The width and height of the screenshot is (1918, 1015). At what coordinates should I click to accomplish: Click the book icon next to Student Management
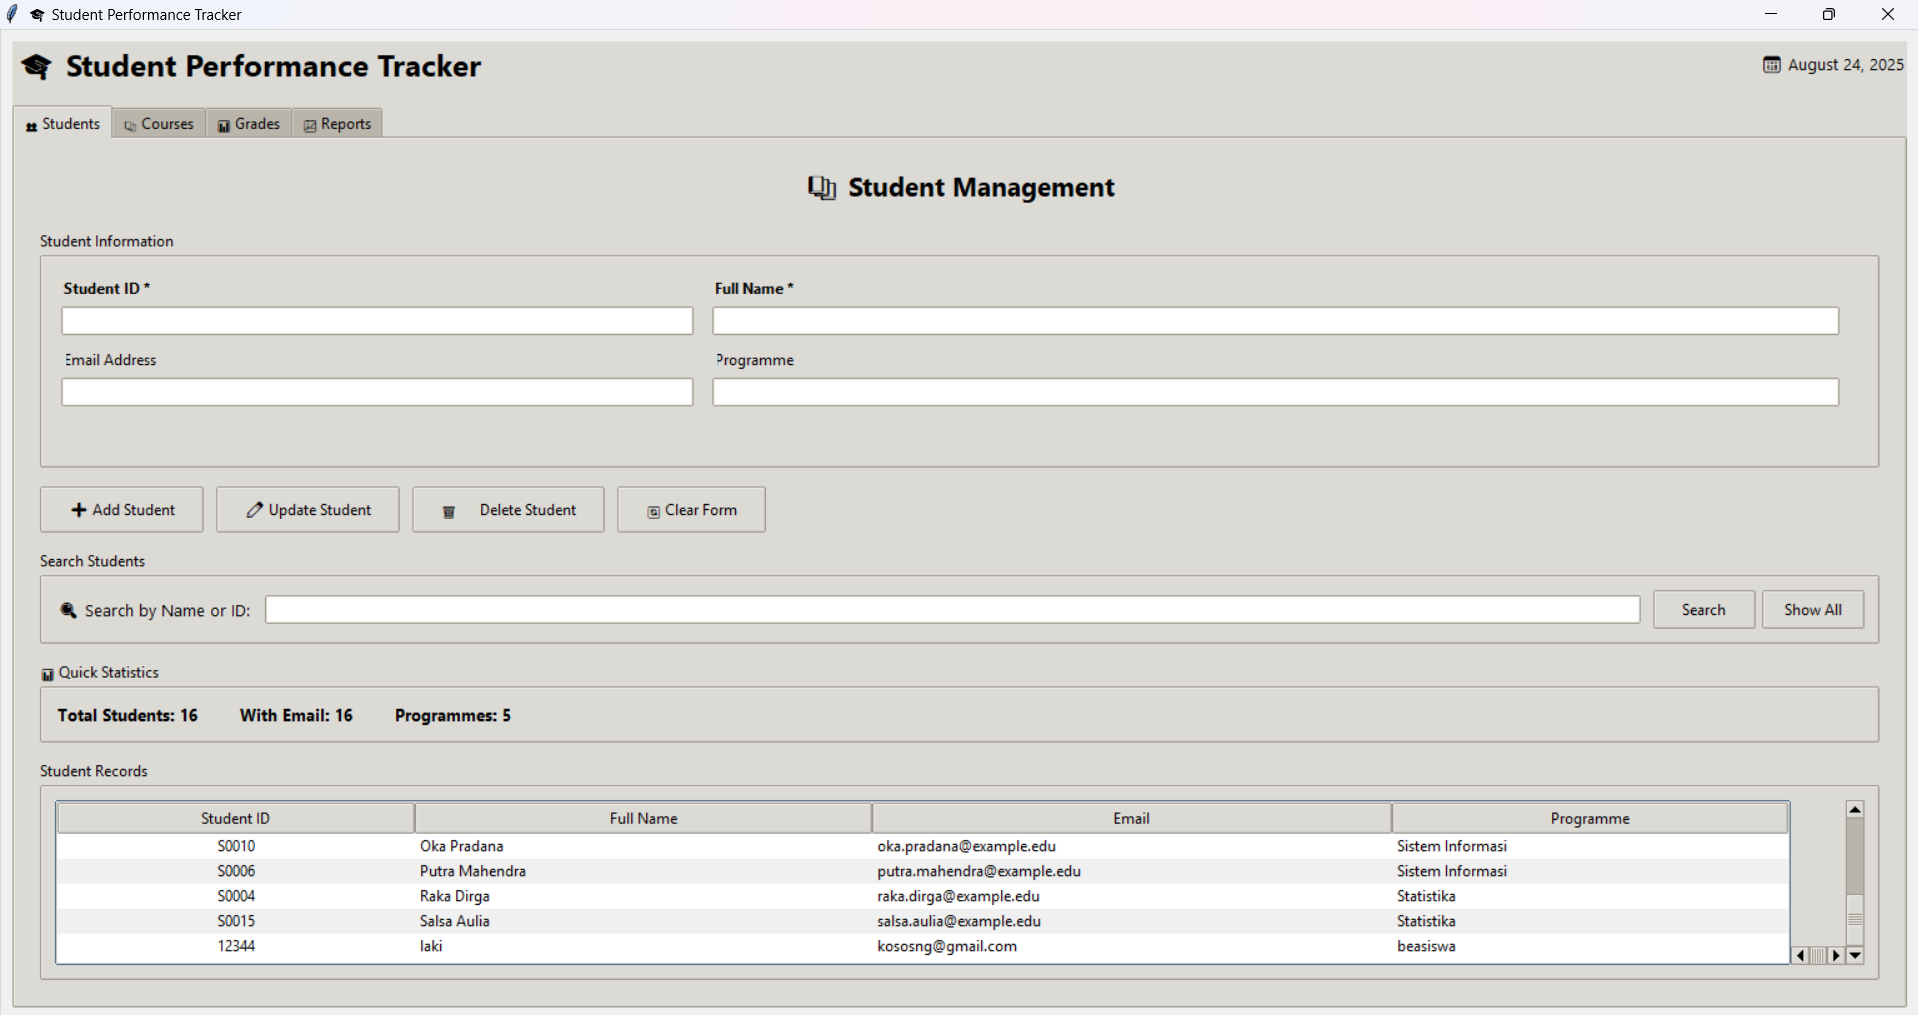[821, 187]
